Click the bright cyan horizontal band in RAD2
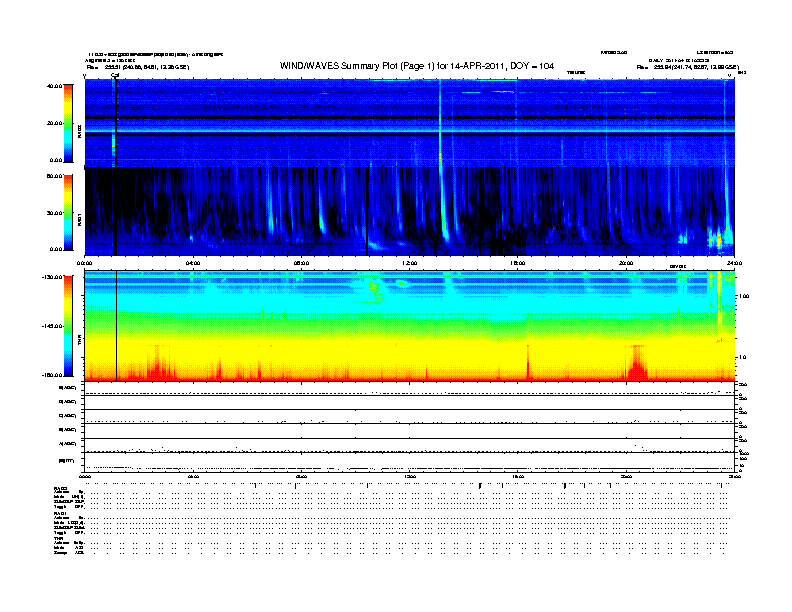 click(410, 130)
